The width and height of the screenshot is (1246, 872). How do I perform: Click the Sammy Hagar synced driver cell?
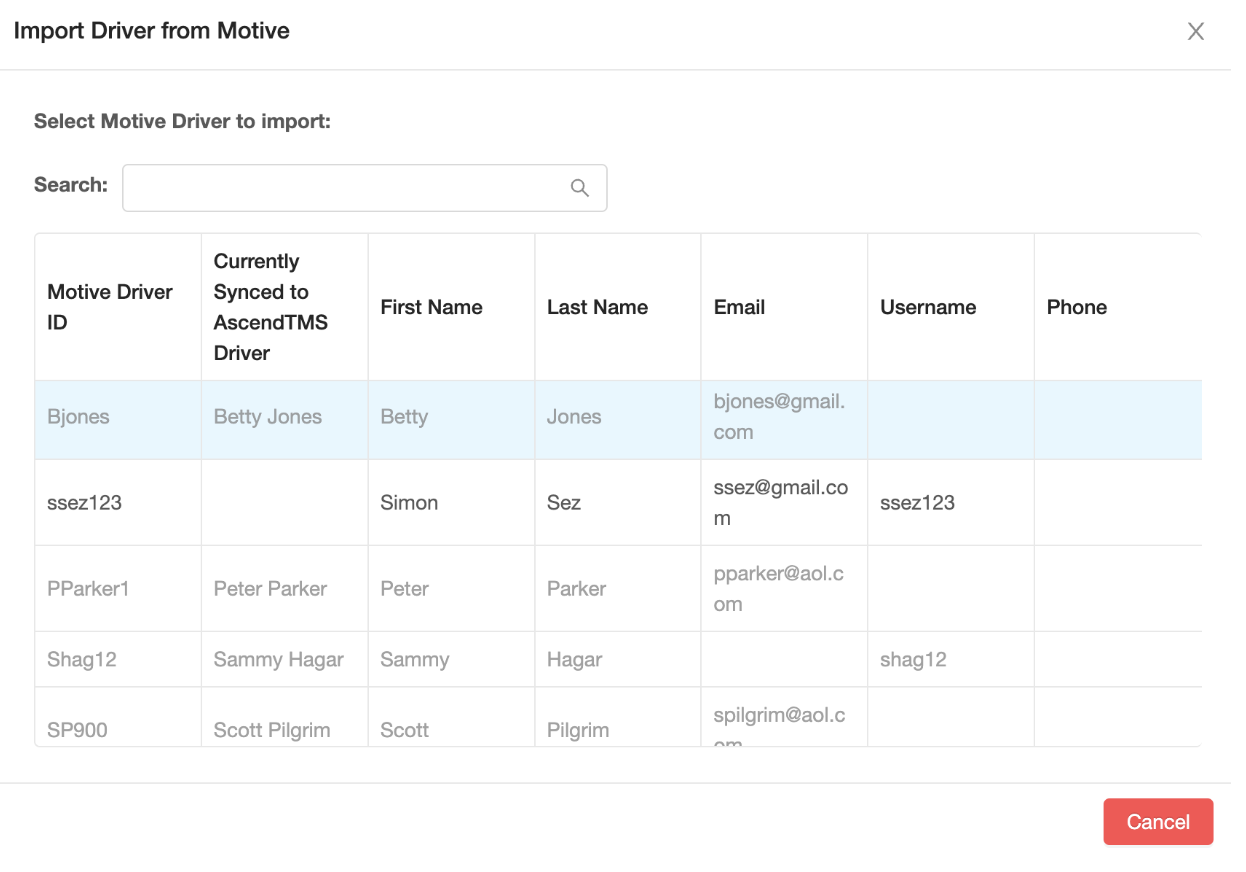click(x=285, y=660)
